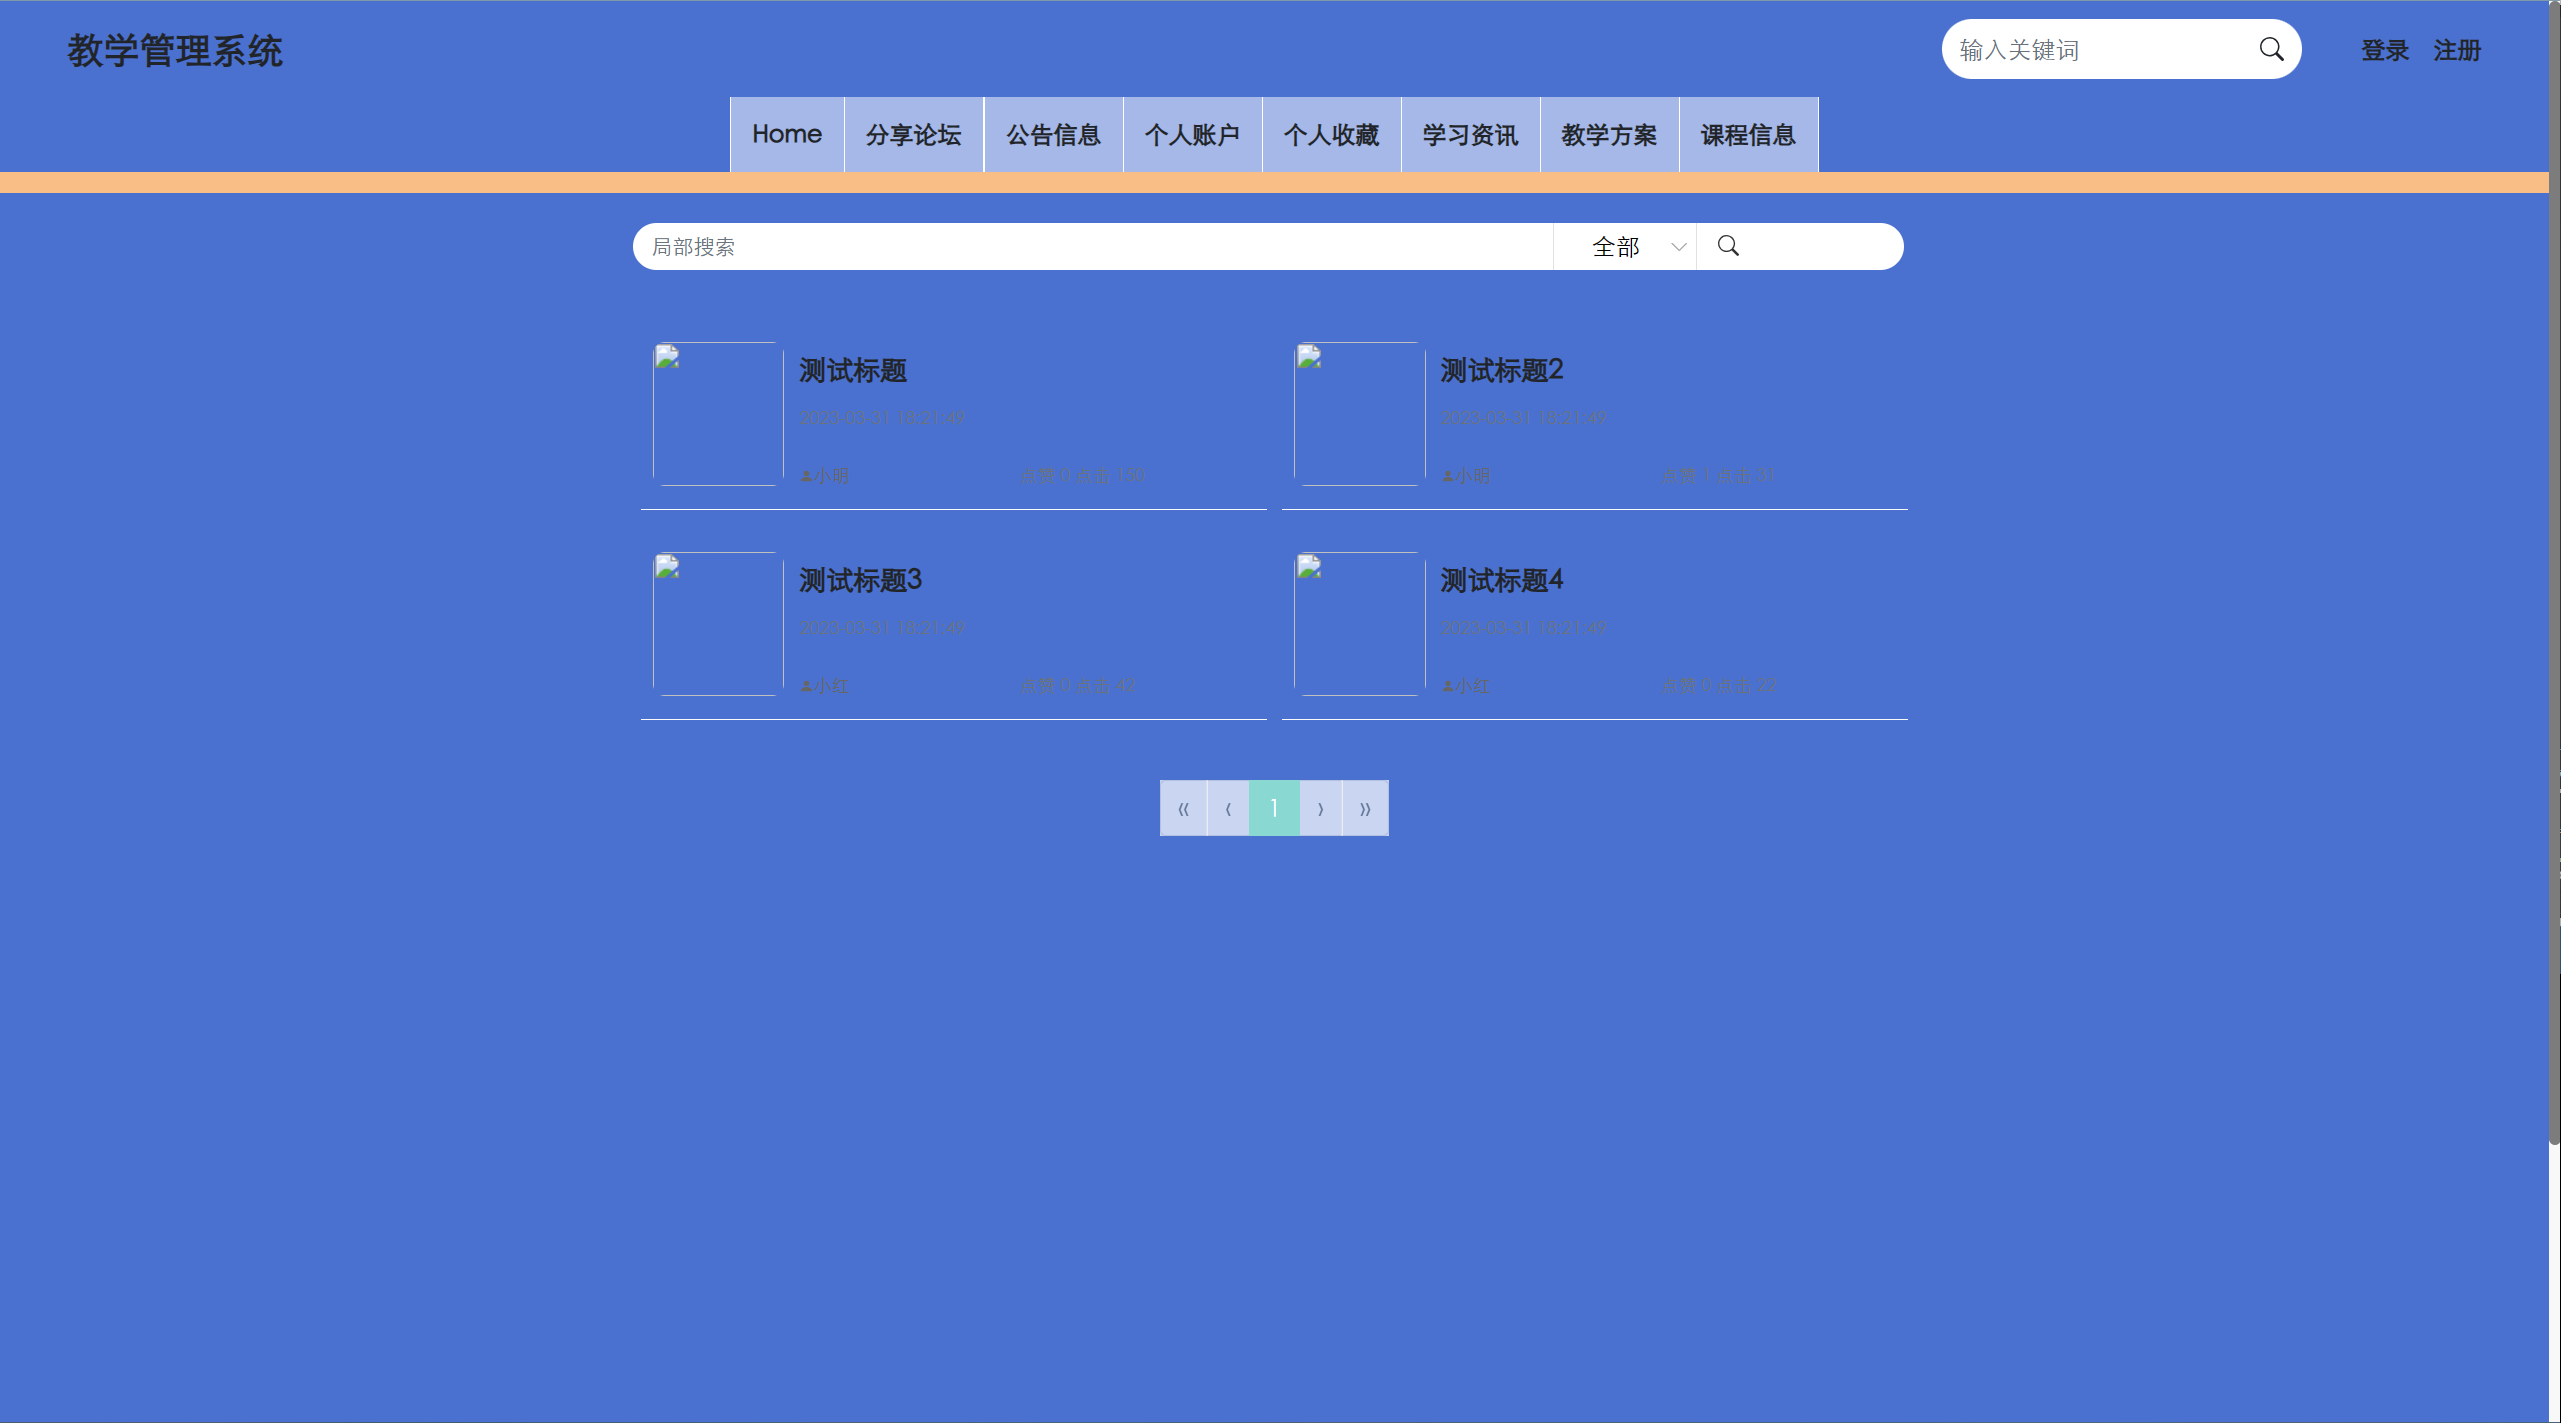
Task: Open the 个人收藏 menu item
Action: [x=1330, y=135]
